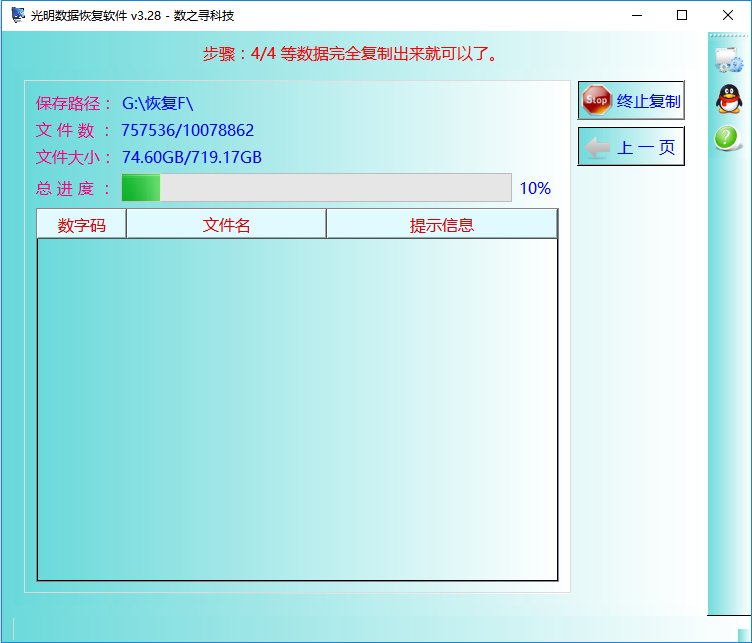The width and height of the screenshot is (752, 643).
Task: Open the settings gear icon in the sidebar
Action: point(728,60)
